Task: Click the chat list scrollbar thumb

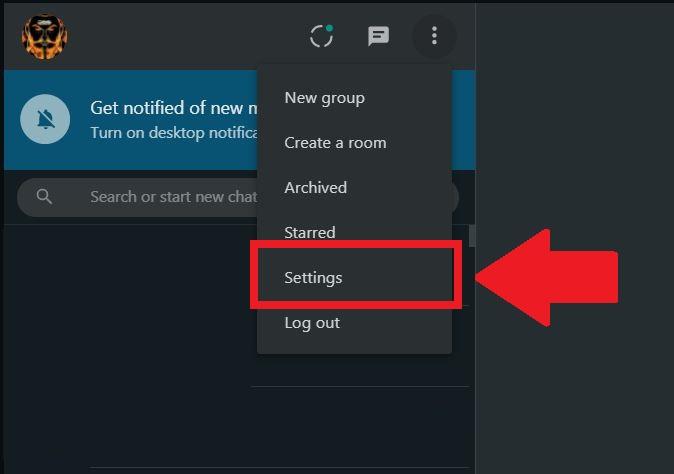Action: [472, 235]
